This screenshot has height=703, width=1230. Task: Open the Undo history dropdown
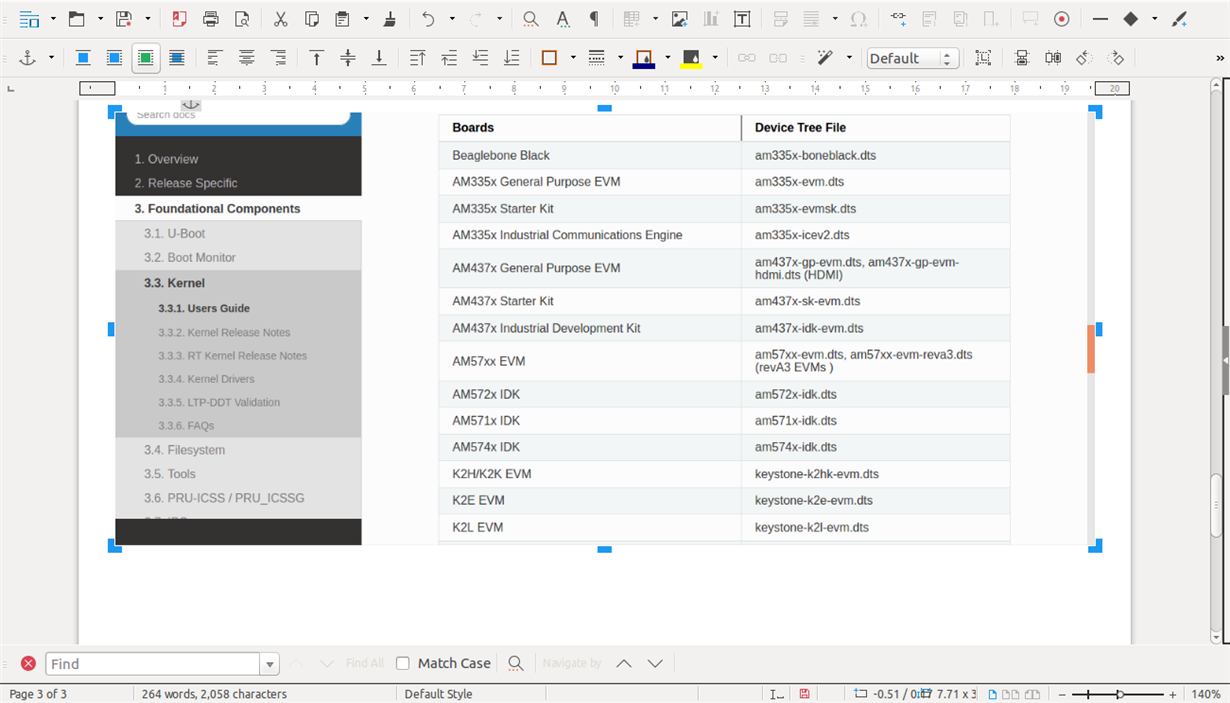click(x=452, y=19)
